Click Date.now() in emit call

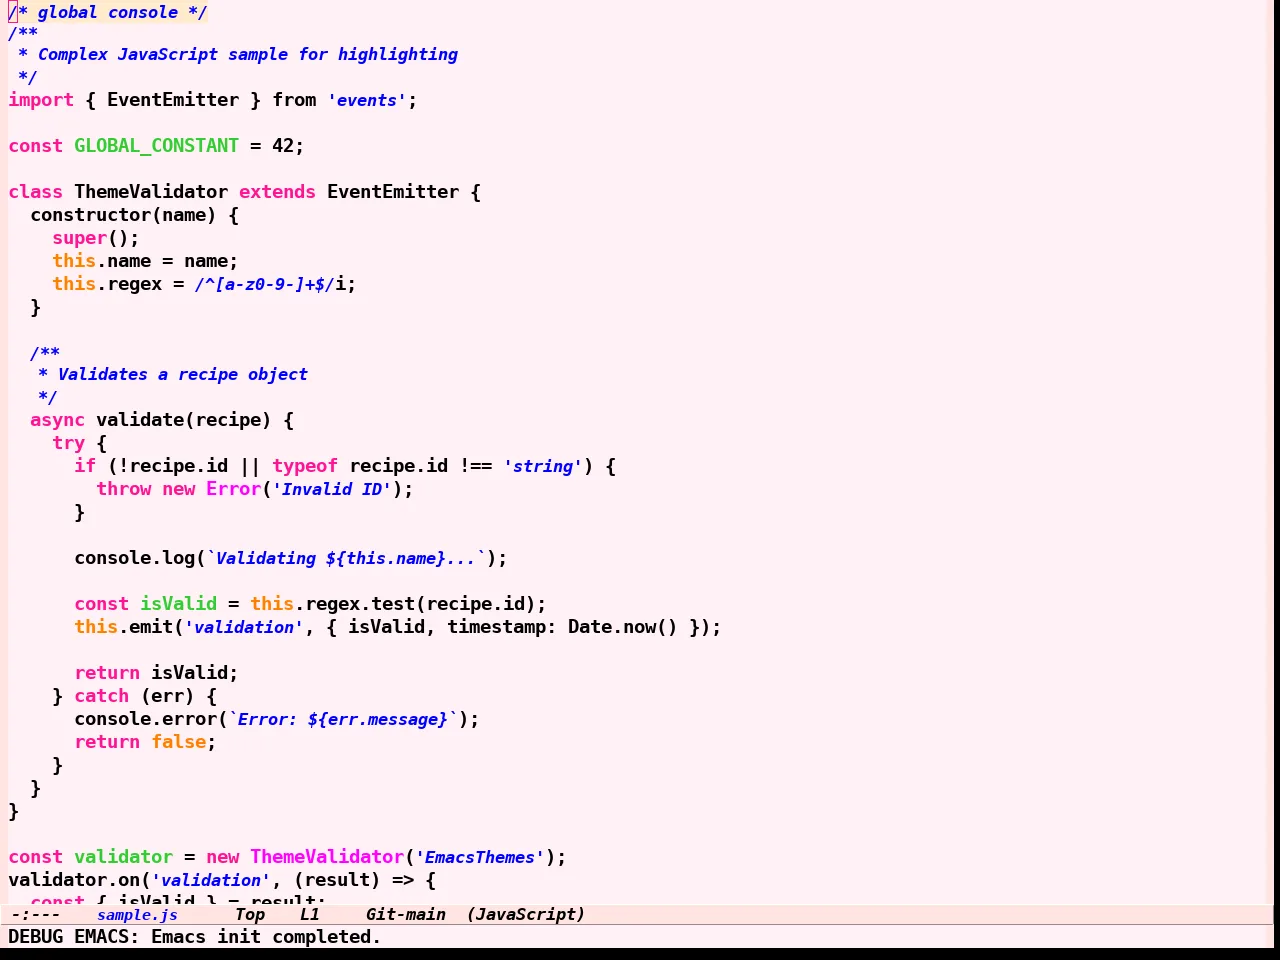click(x=623, y=627)
